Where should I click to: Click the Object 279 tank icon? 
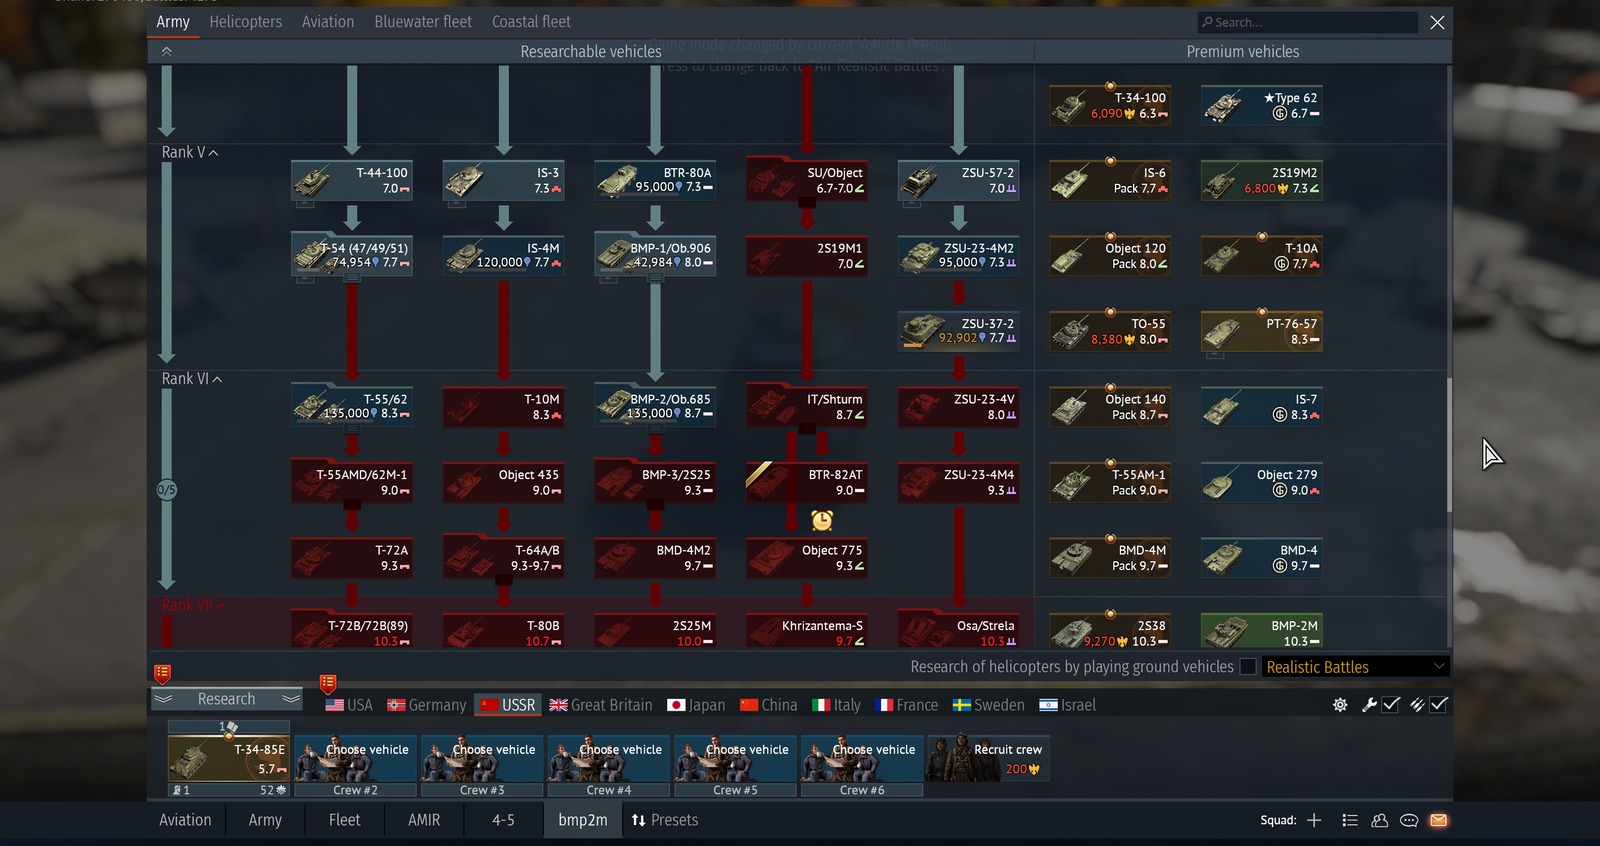[1219, 485]
